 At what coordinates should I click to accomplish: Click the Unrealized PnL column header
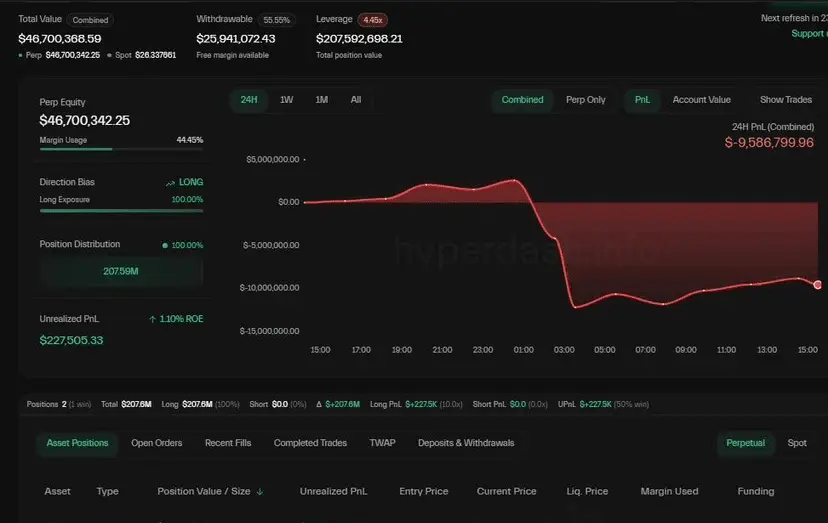pos(333,491)
